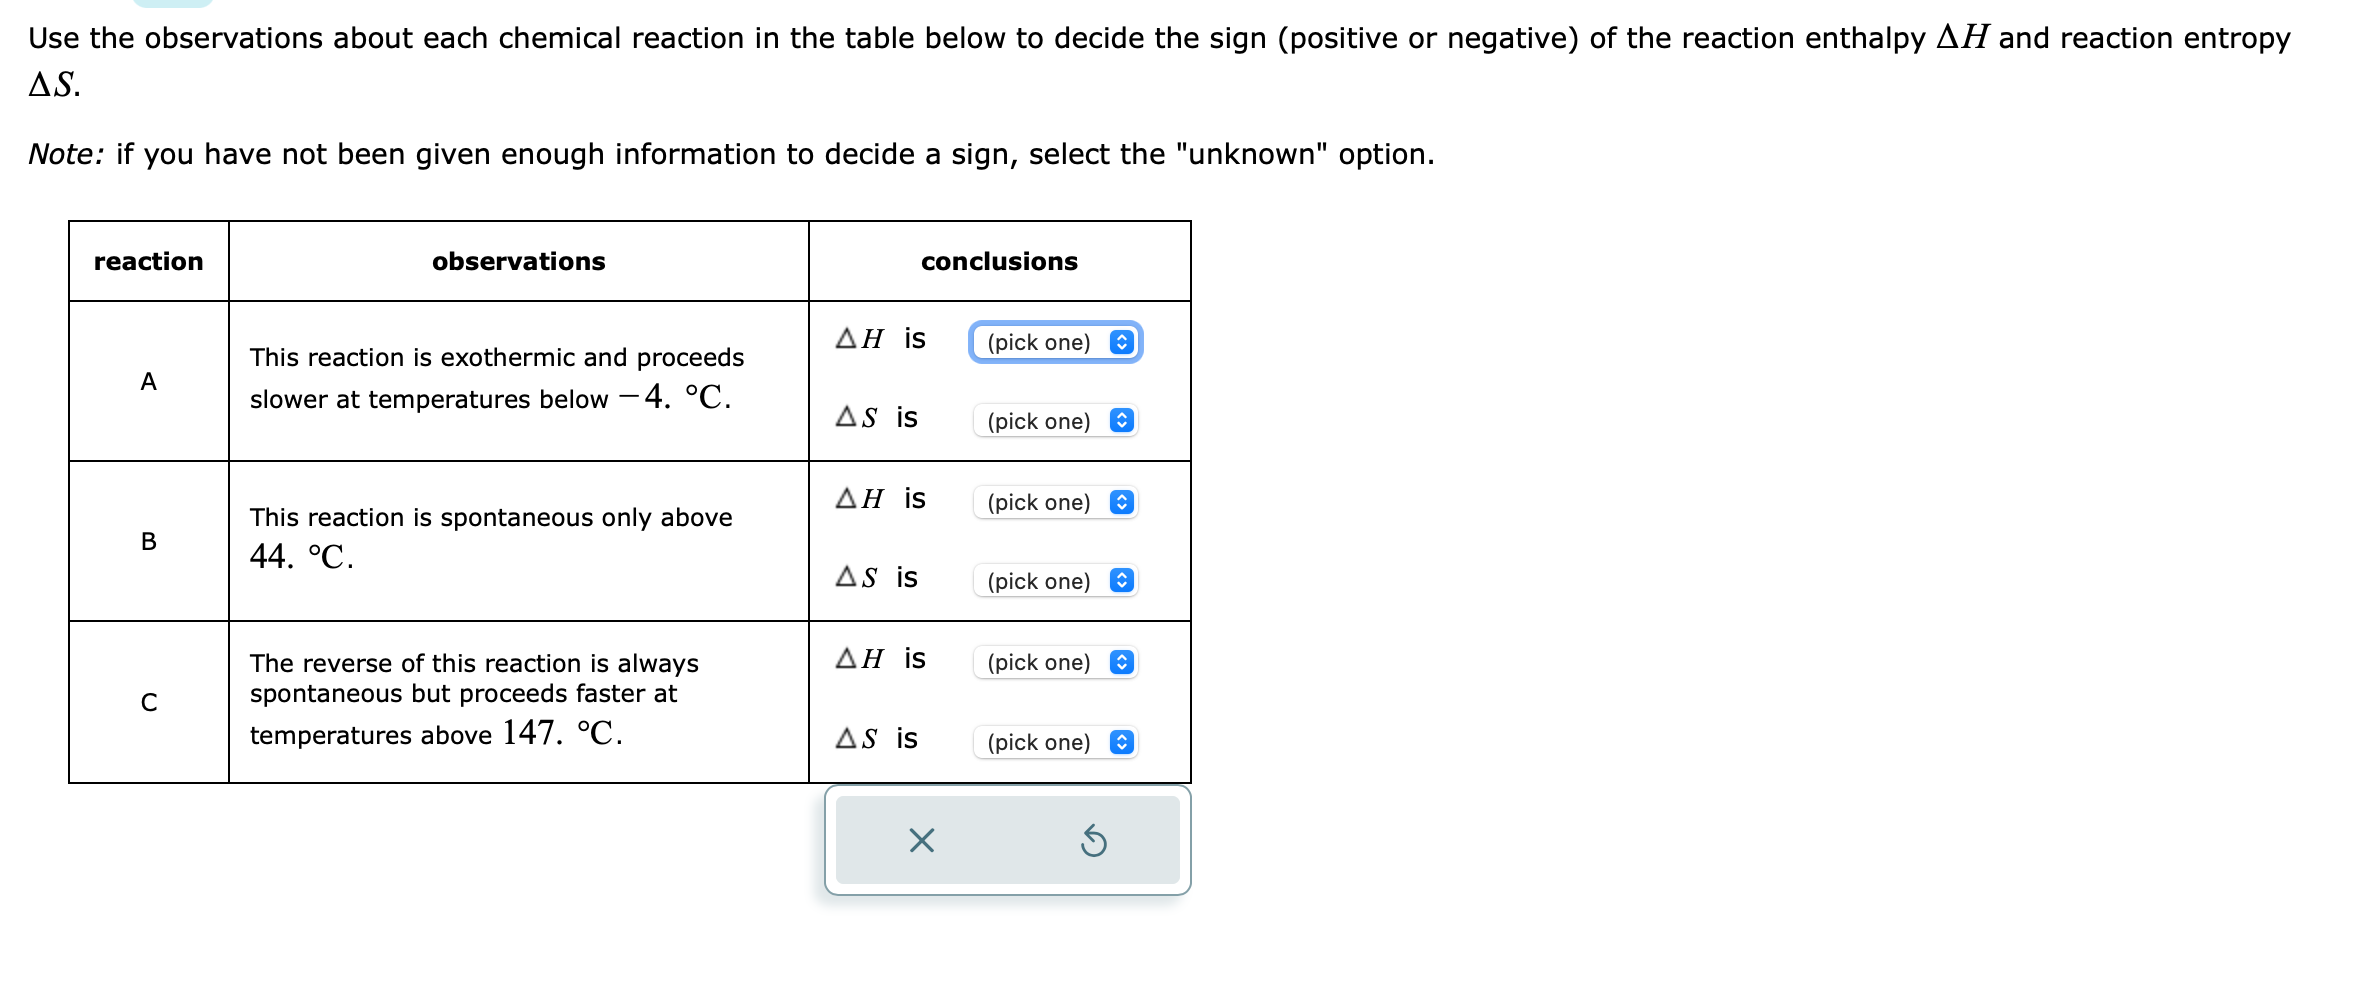2354x1000 pixels.
Task: Click the chevron on reaction C's ΔH dropdown
Action: (x=1121, y=662)
